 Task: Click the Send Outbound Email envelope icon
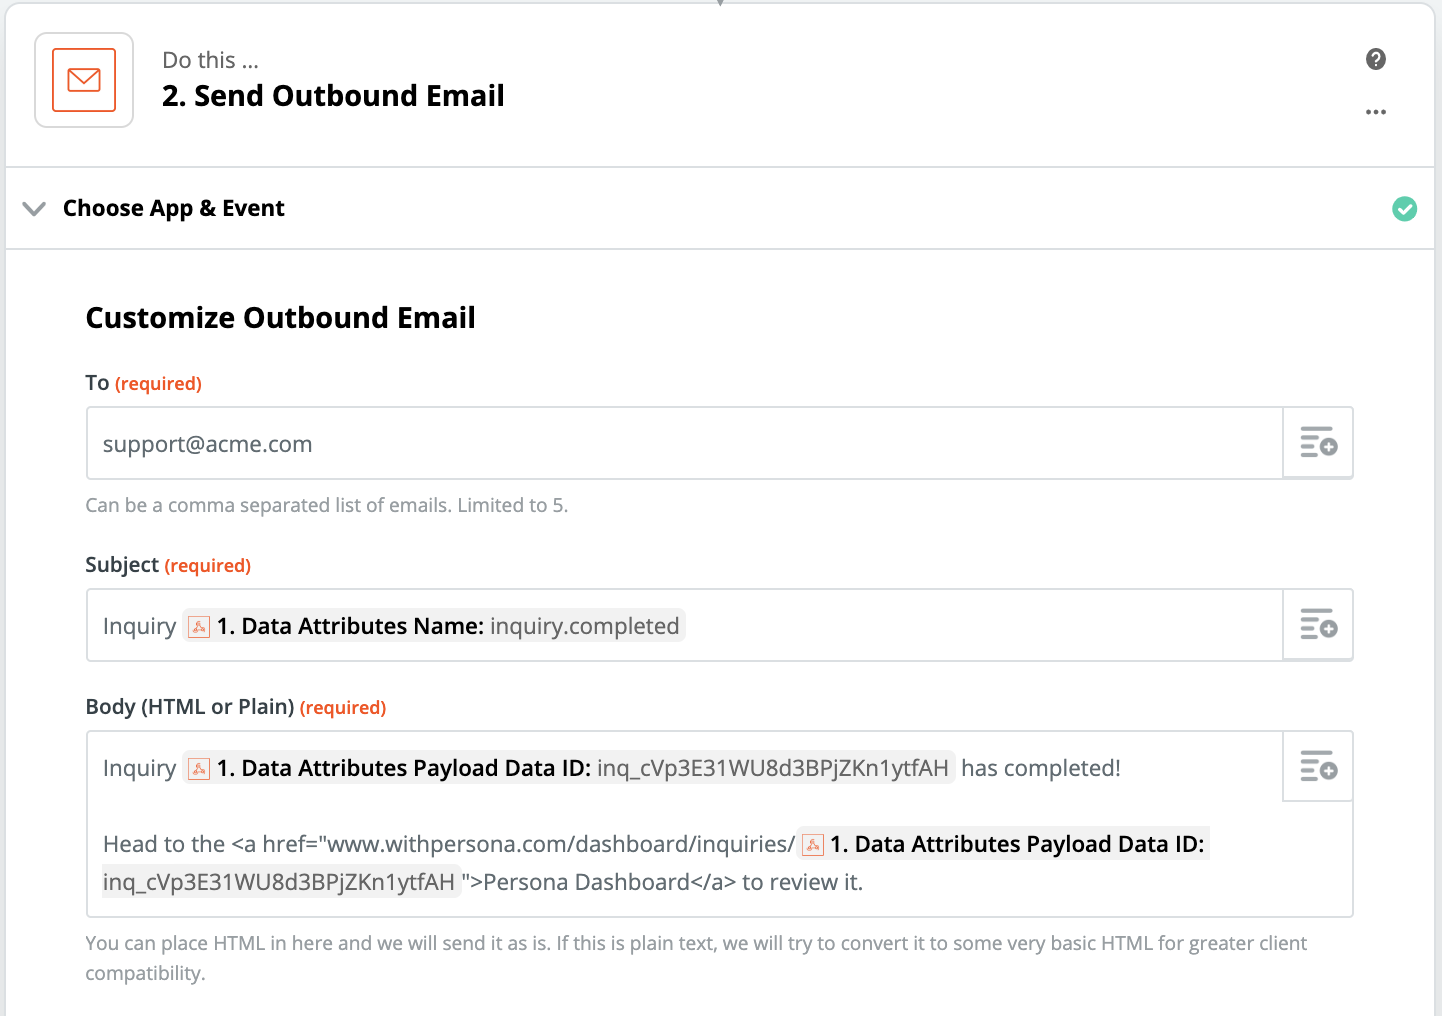tap(84, 80)
